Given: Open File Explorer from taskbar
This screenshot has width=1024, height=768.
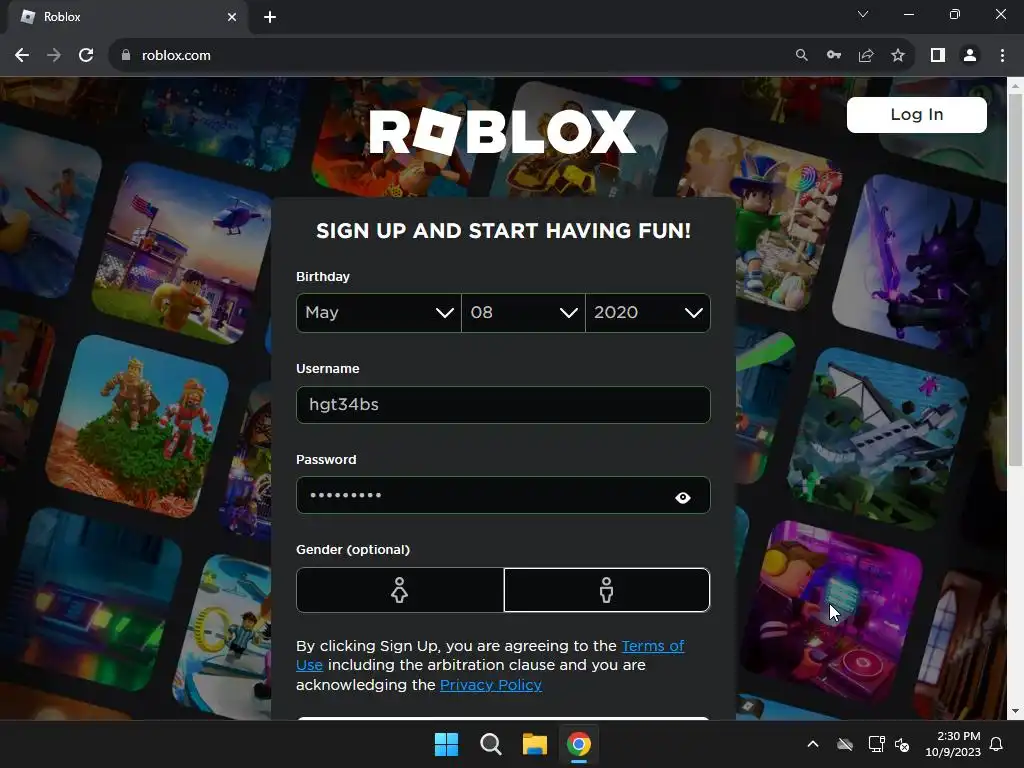Looking at the screenshot, I should click(x=534, y=744).
